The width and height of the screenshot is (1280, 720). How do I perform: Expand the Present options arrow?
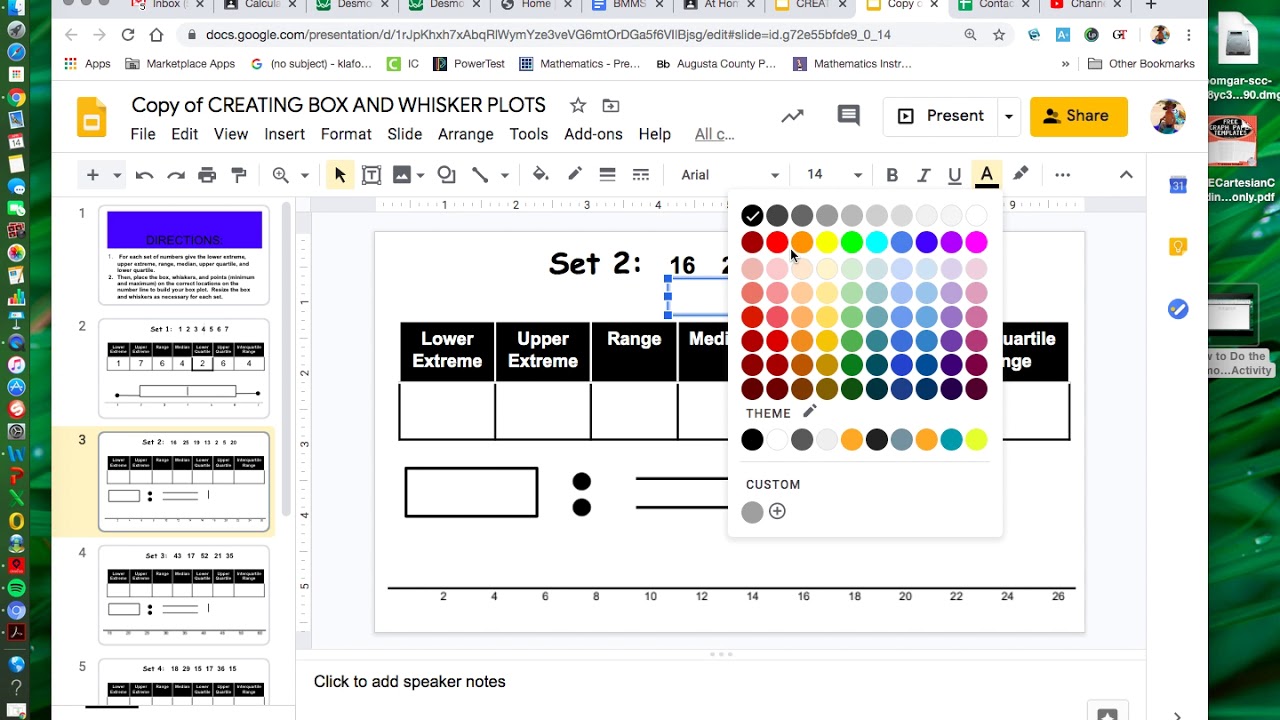pyautogui.click(x=1009, y=116)
